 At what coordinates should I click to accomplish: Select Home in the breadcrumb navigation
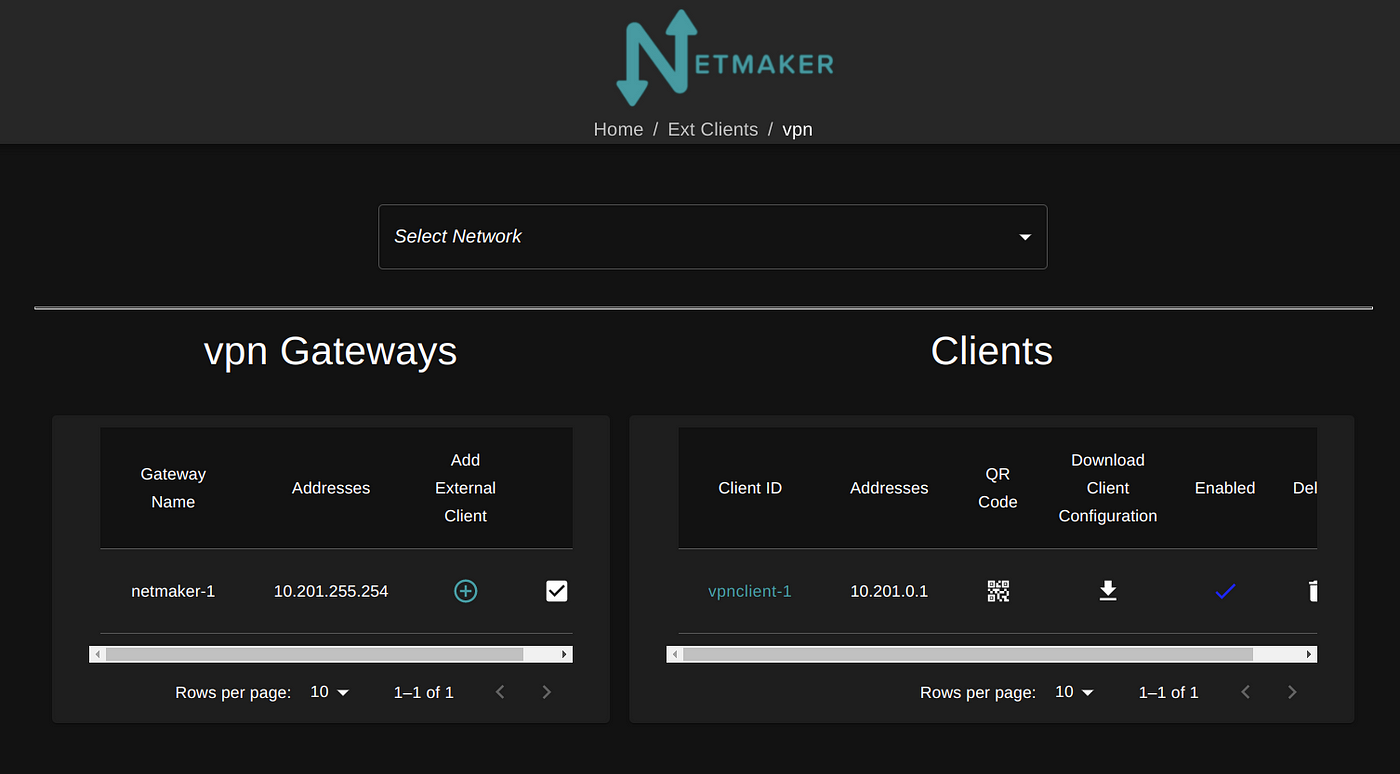coord(618,129)
